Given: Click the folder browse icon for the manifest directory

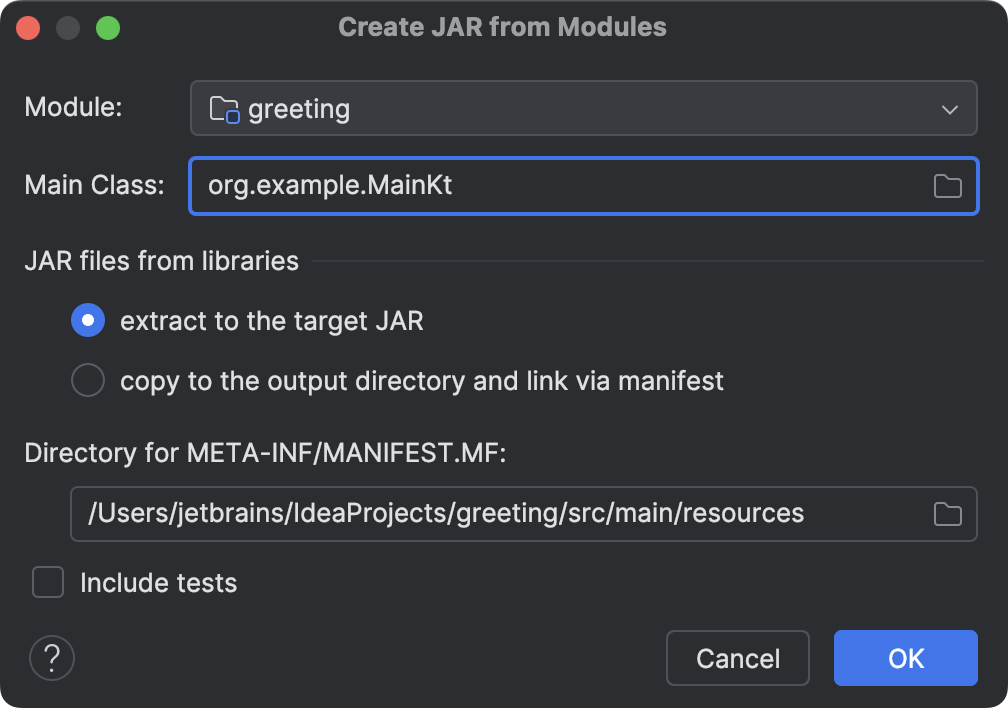Looking at the screenshot, I should point(947,513).
